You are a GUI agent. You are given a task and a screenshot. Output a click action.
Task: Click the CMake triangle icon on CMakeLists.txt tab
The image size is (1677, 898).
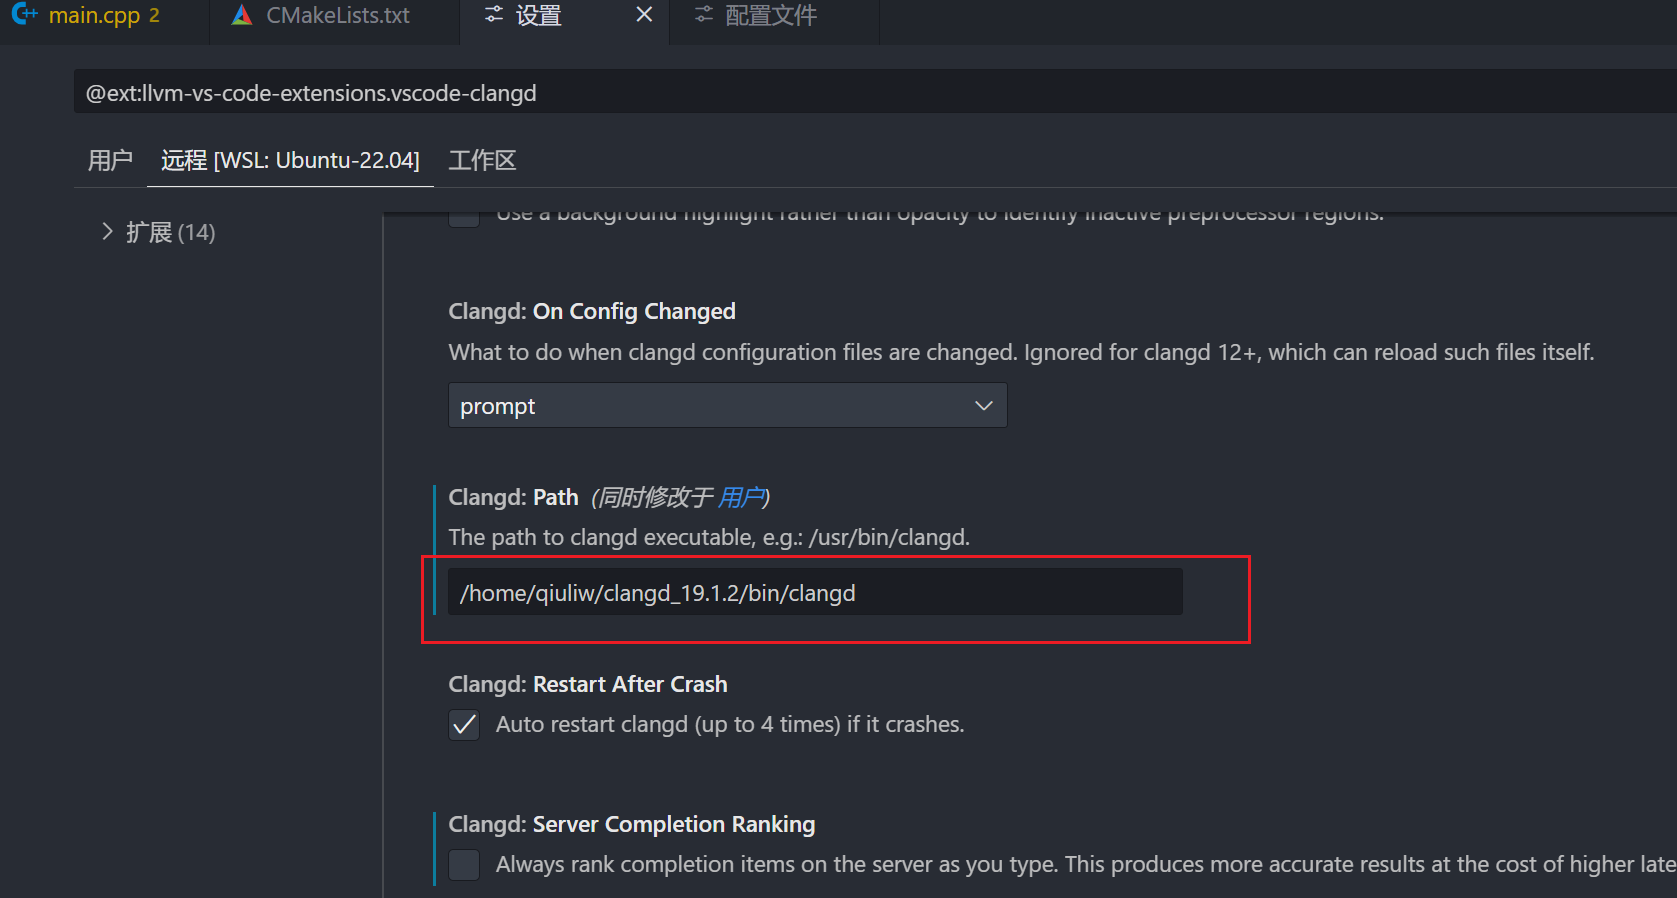[x=241, y=15]
